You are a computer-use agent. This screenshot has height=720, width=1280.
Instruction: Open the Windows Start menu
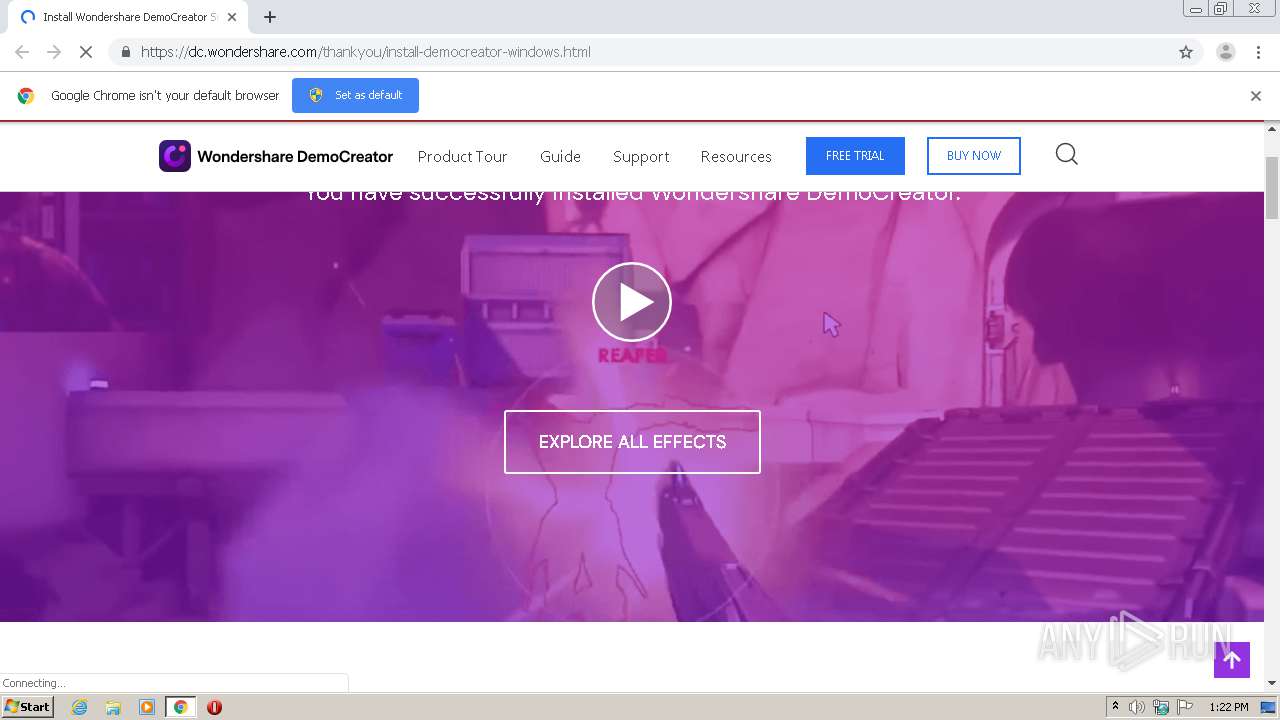pos(27,707)
